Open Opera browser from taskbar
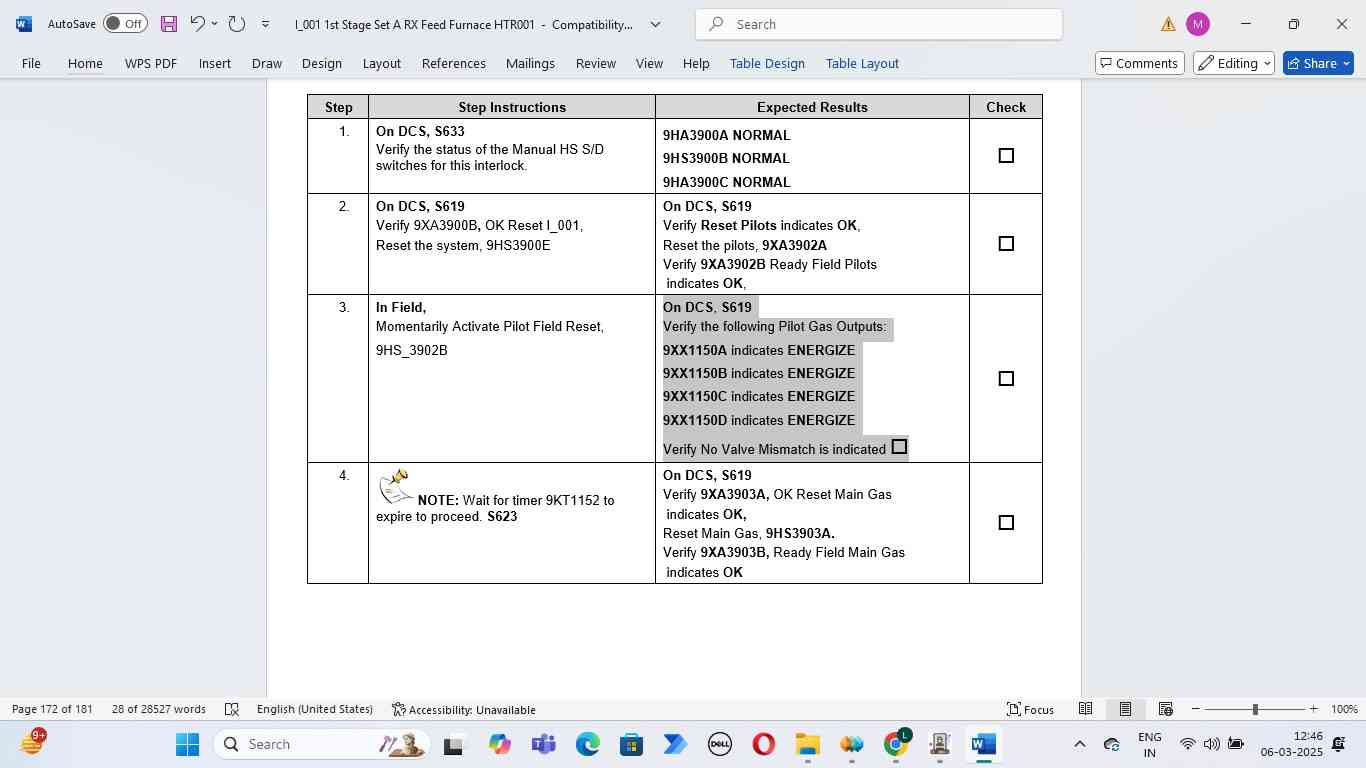1366x768 pixels. 763,744
